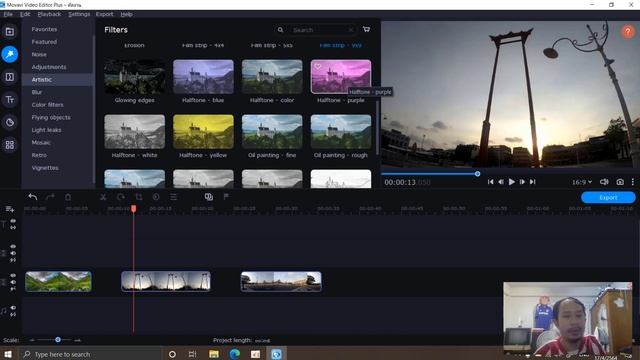Open the Stickers tab icon
Viewport: 640px width, 360px height.
click(x=10, y=122)
